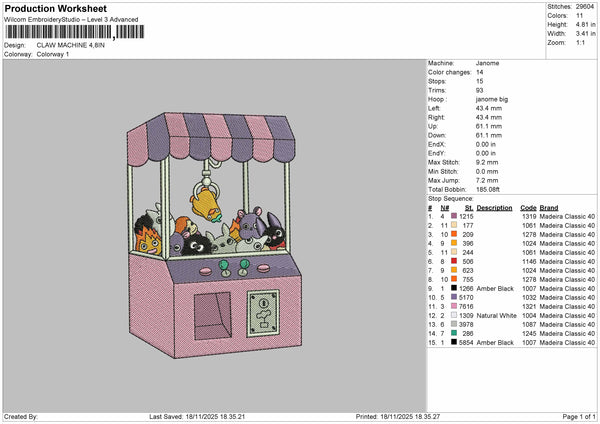Screen dimensions: 600x424
Task: Click the Wilcom EmbroideryStudio – Level 3 Advanced line
Action: click(x=71, y=20)
